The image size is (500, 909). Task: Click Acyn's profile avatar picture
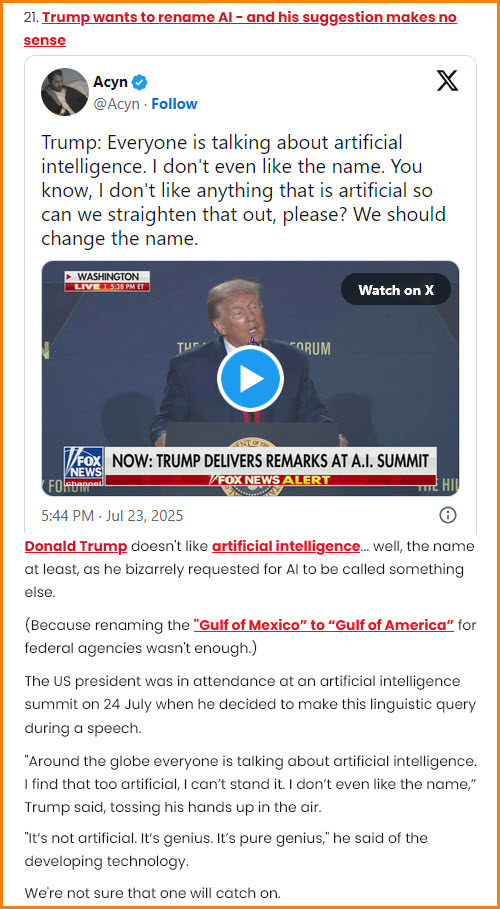(x=65, y=92)
